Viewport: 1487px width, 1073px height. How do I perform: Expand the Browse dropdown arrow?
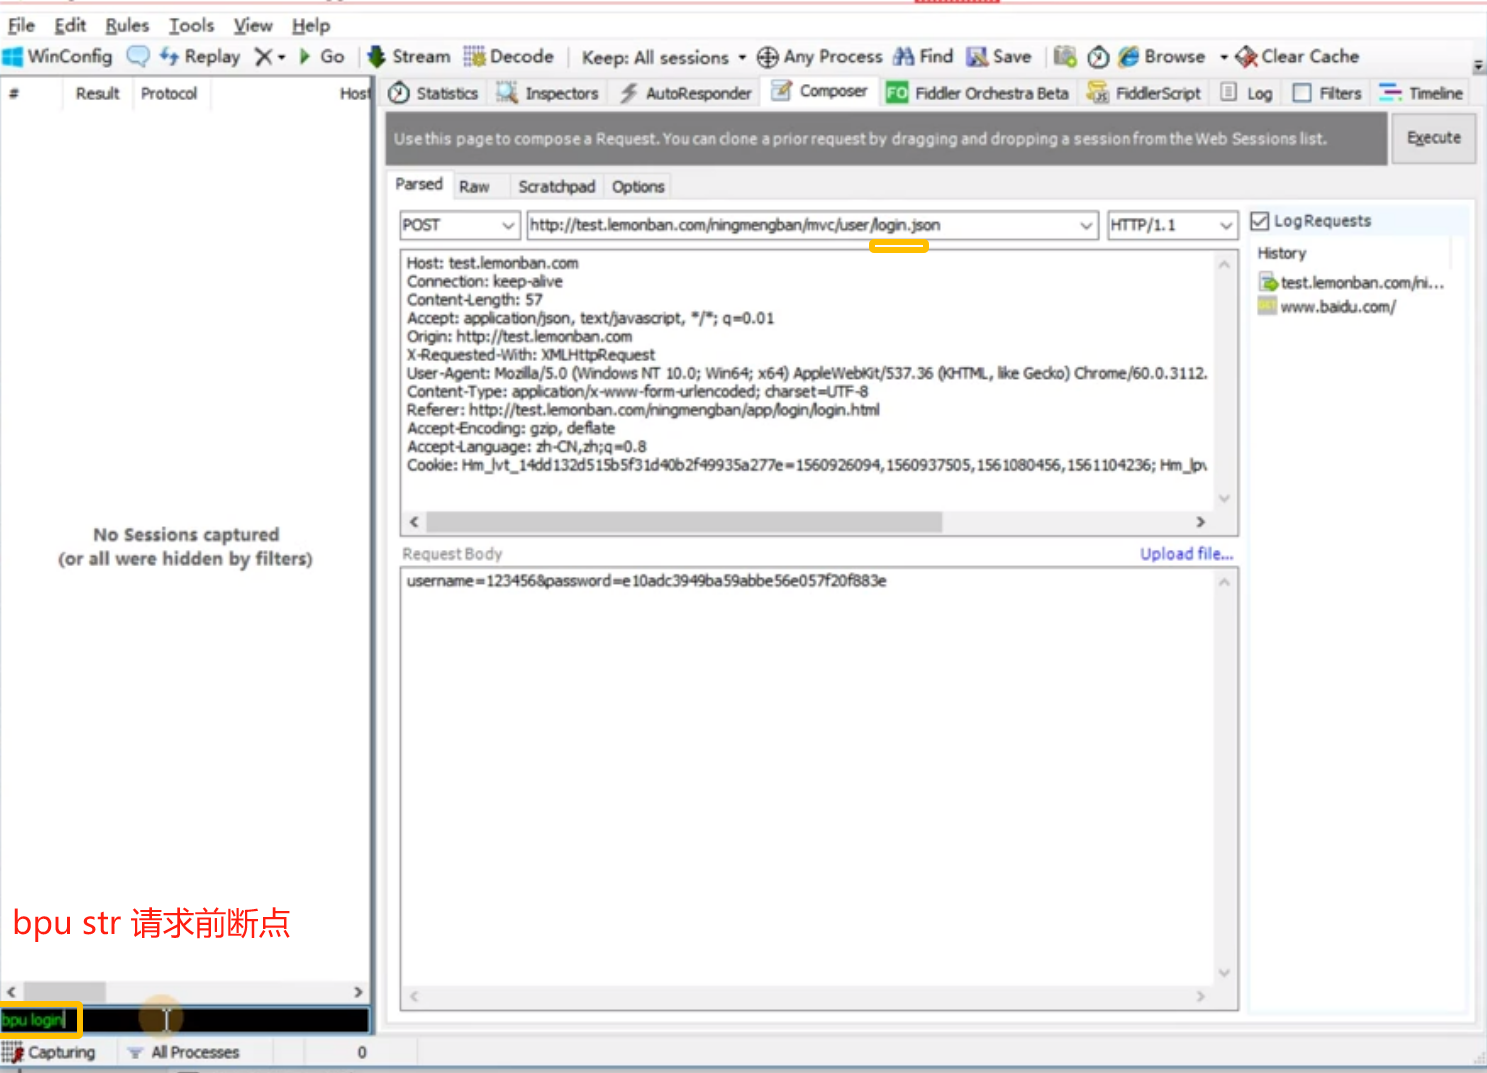tap(1223, 57)
